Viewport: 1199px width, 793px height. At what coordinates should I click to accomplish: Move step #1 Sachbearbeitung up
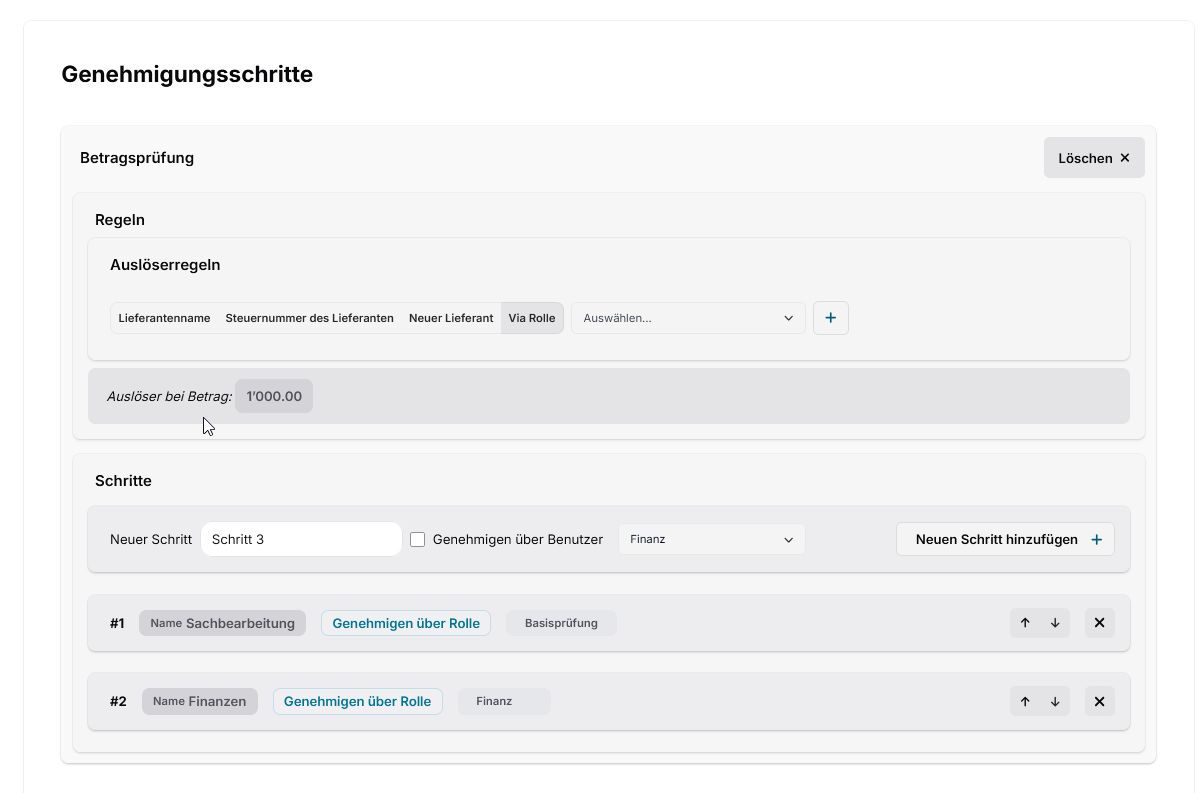(x=1024, y=622)
